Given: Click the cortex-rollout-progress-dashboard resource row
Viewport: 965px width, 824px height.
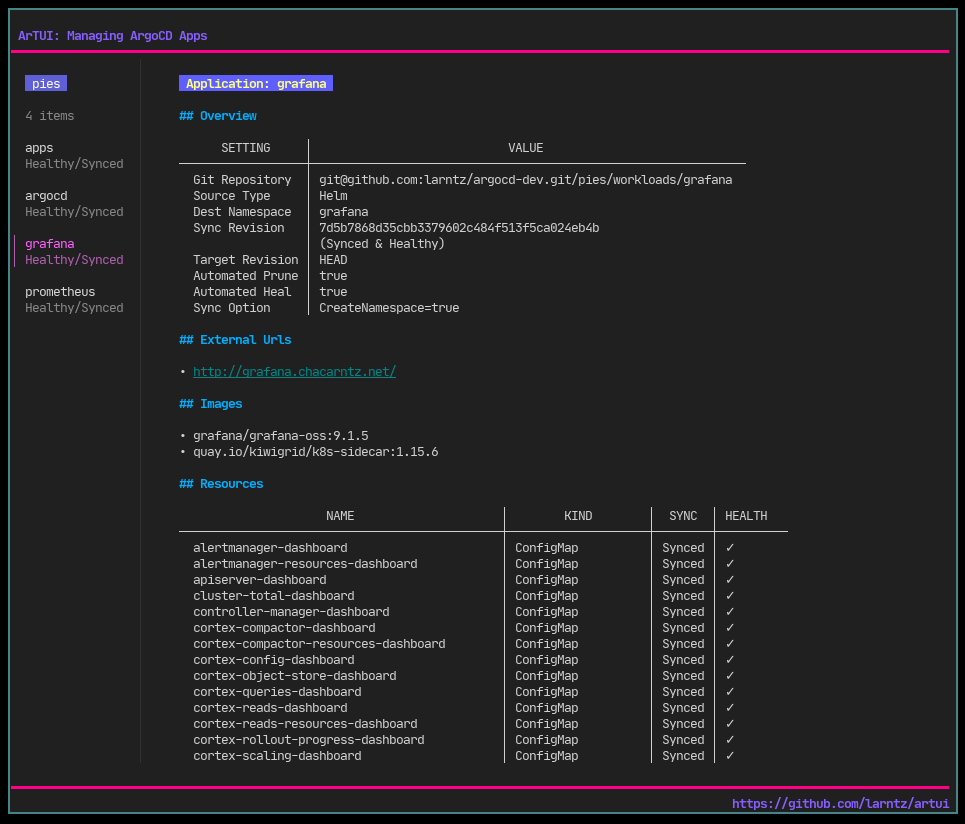Looking at the screenshot, I should 483,740.
